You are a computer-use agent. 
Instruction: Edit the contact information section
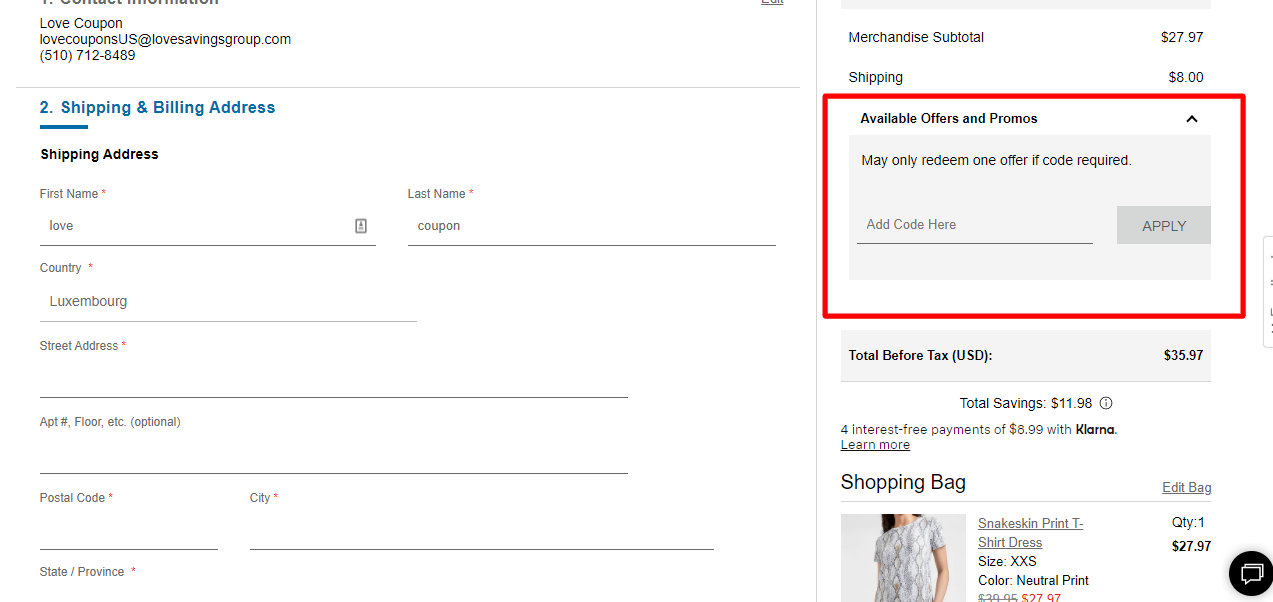[x=772, y=2]
